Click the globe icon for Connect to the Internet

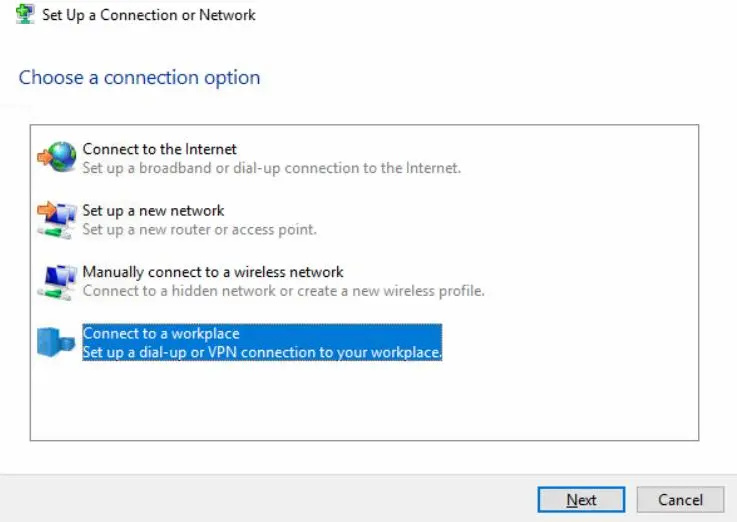point(57,157)
